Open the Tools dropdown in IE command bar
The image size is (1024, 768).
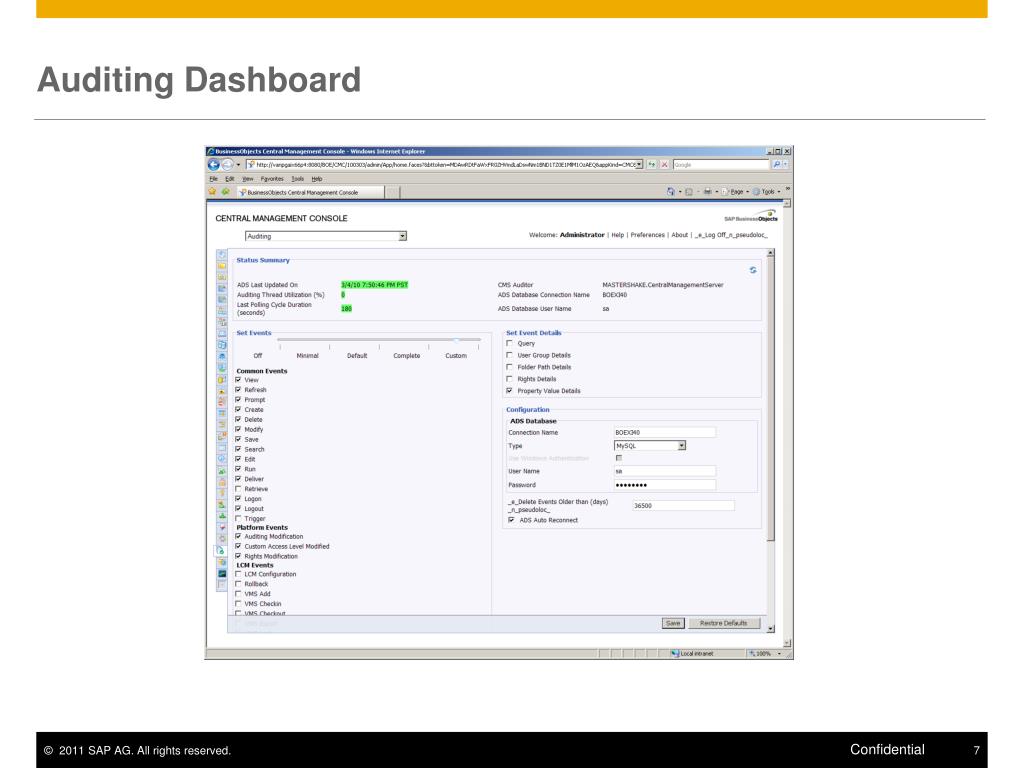pyautogui.click(x=767, y=192)
